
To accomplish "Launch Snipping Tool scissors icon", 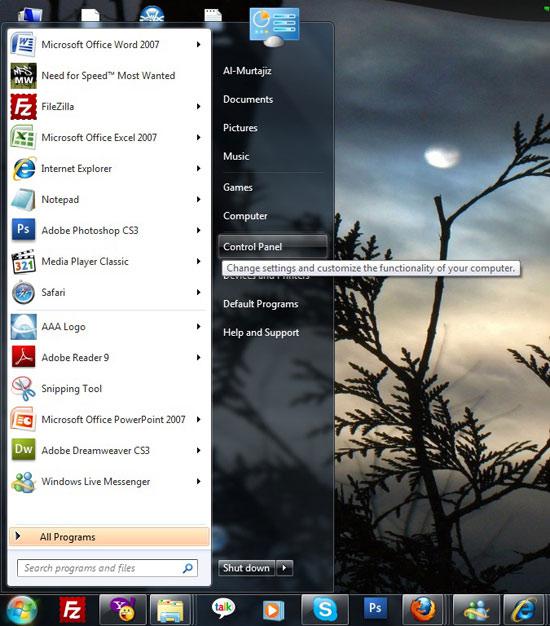I will pyautogui.click(x=23, y=388).
